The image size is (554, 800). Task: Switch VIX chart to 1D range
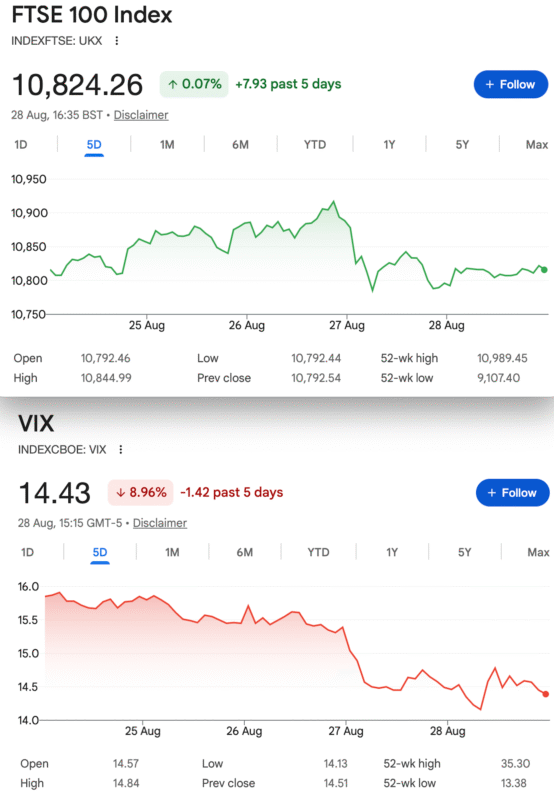click(x=28, y=553)
